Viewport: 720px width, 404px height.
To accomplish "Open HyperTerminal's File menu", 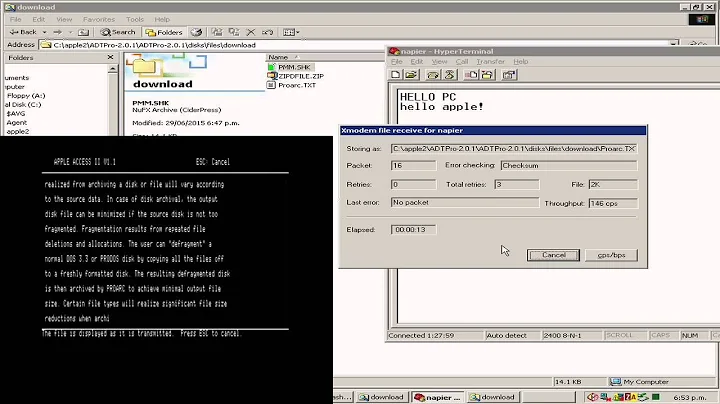I will coord(397,62).
